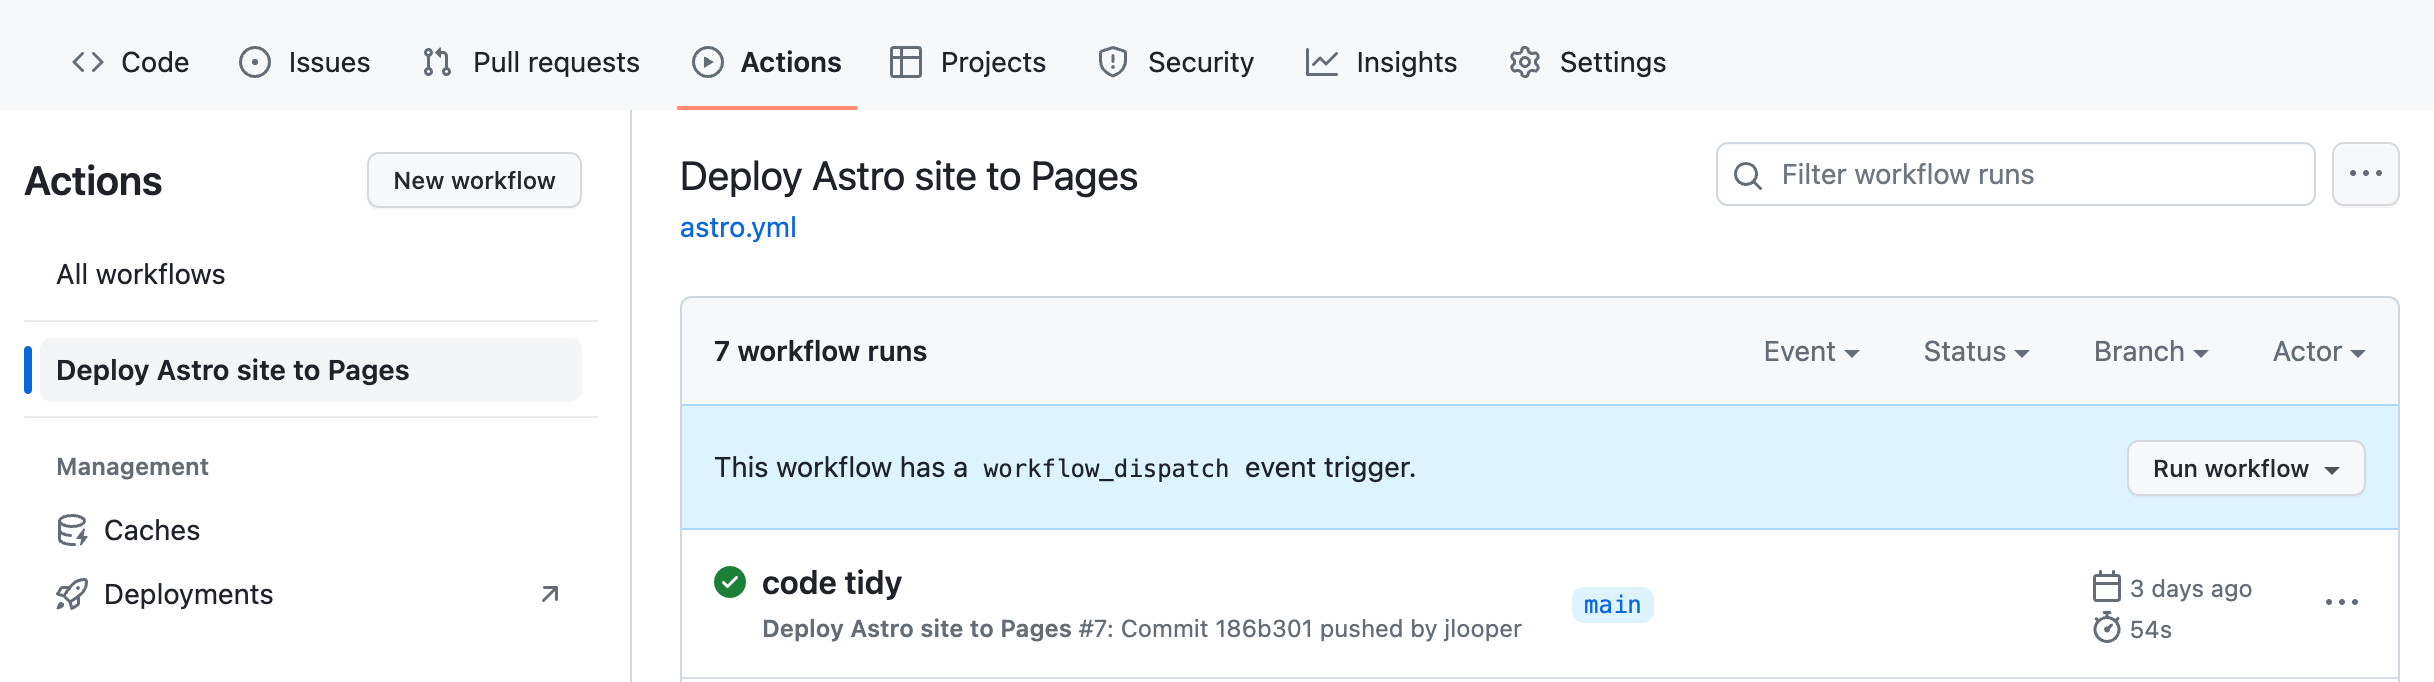Viewport: 2434px width, 682px height.
Task: Open the workflow options kebab menu
Action: (2365, 174)
